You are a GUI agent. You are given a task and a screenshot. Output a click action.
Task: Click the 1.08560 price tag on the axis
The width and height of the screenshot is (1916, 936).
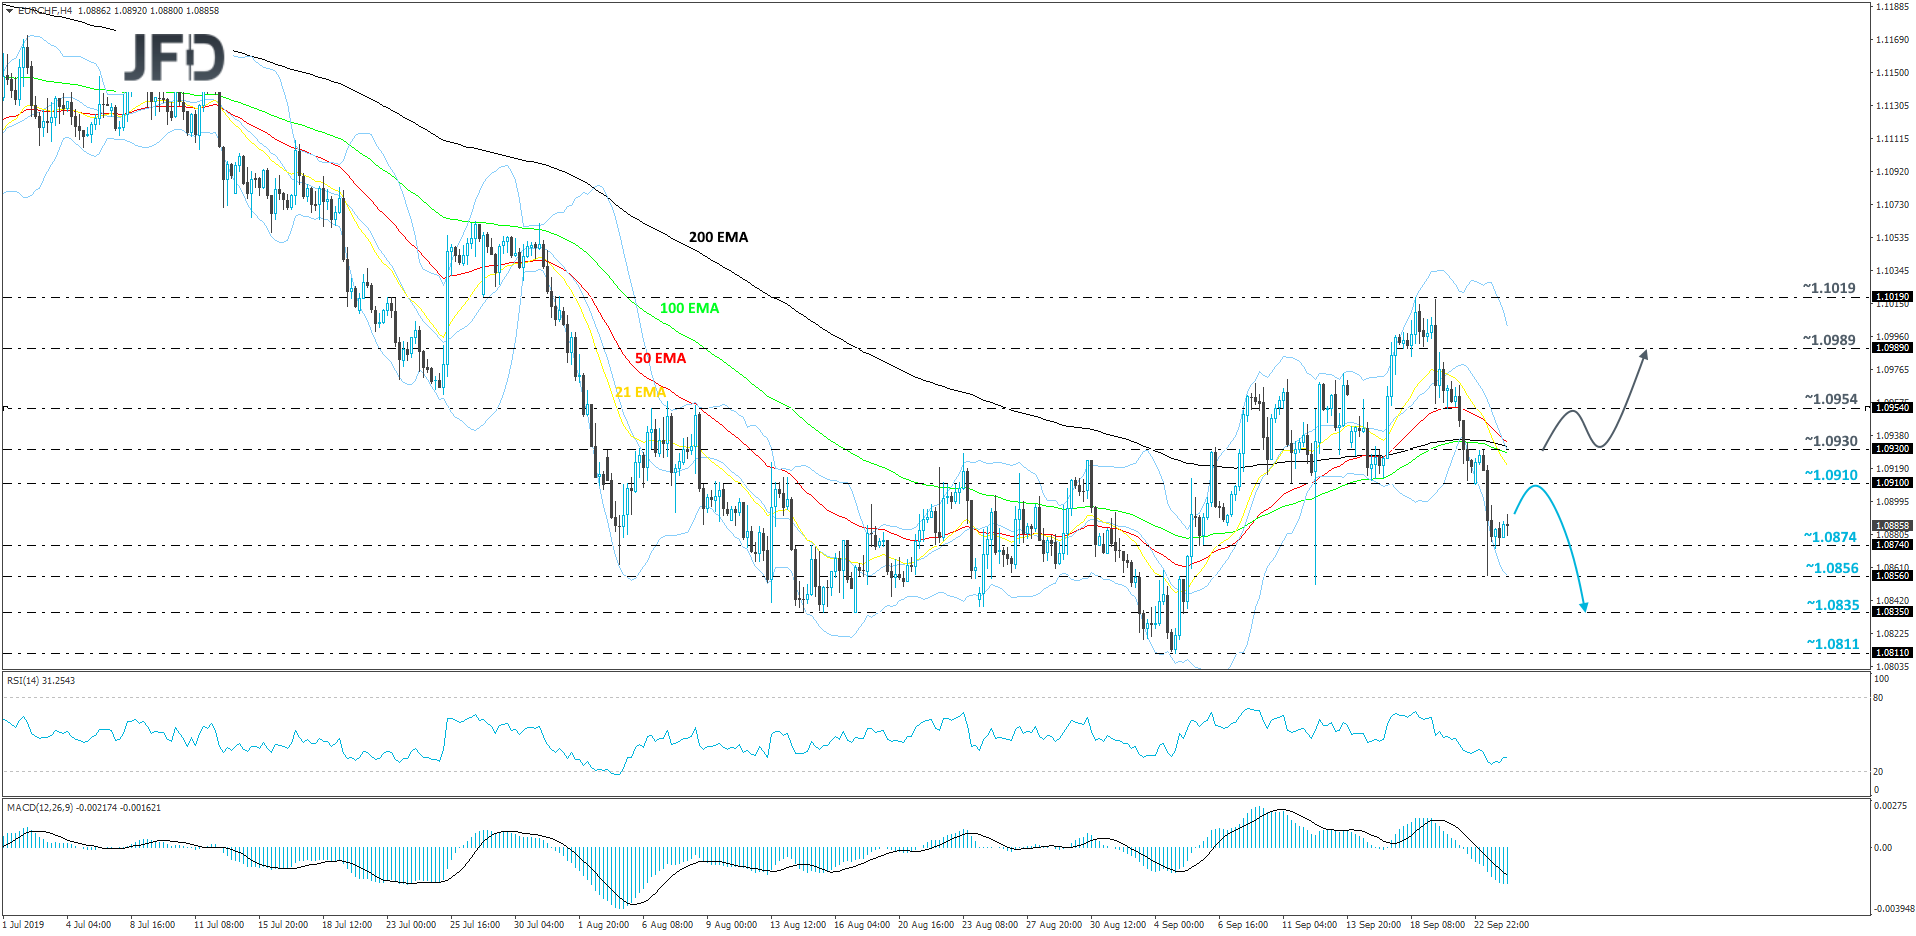pyautogui.click(x=1892, y=576)
